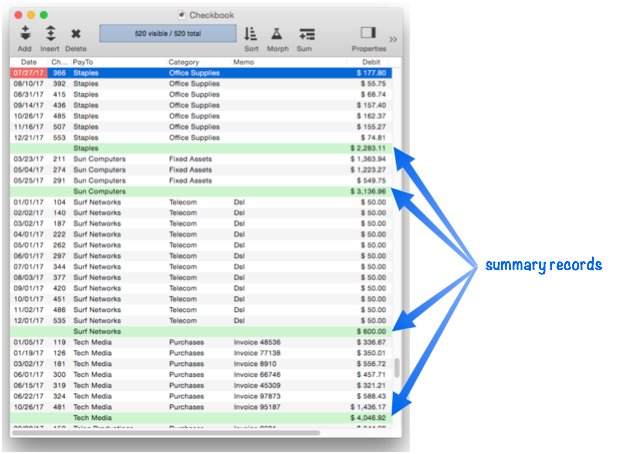Screen dimensions: 622x454
Task: Click the date 10/01/17
Action: pos(29,299)
